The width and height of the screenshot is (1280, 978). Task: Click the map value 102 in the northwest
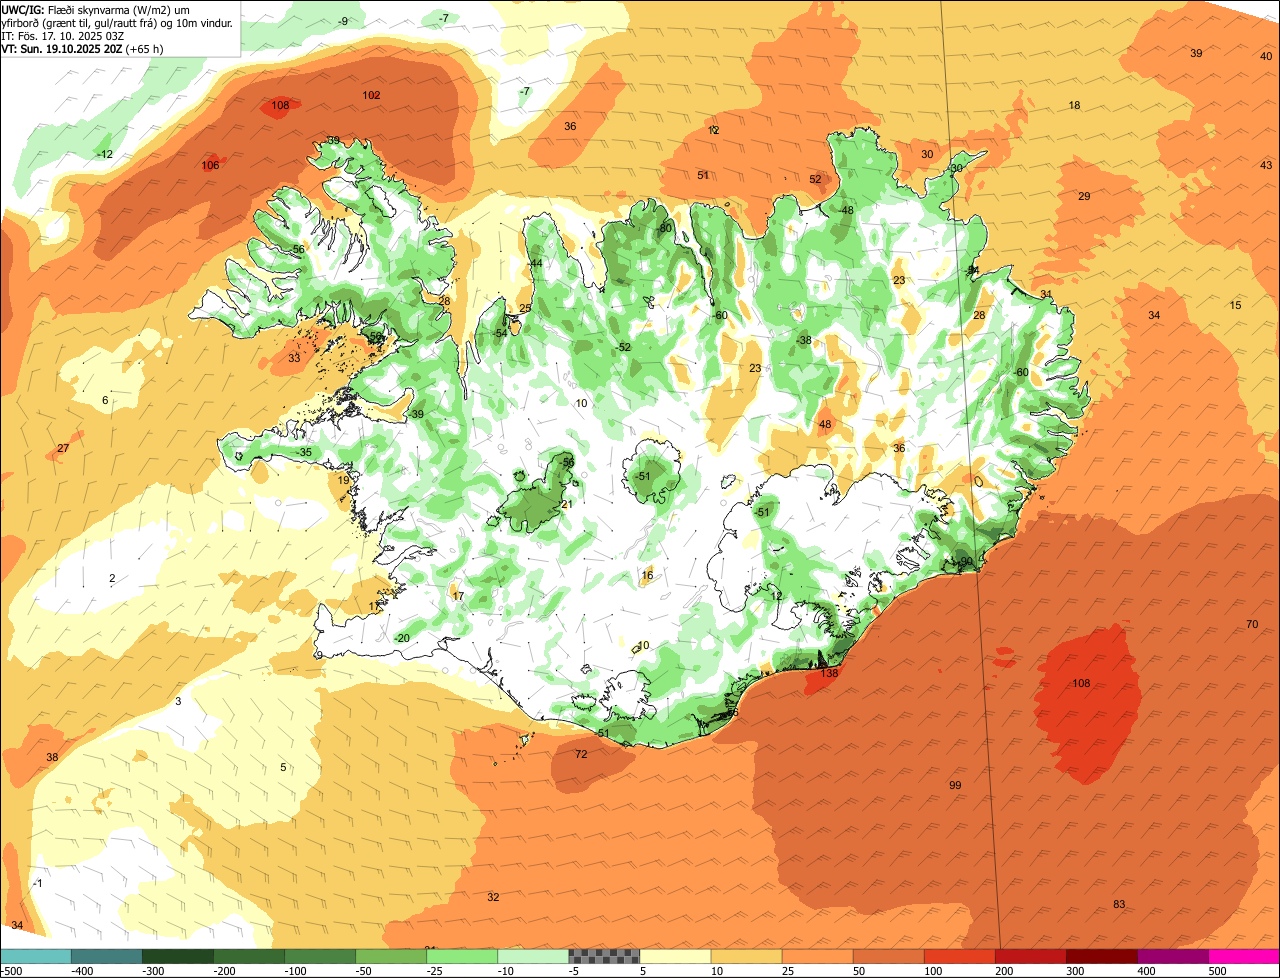[x=371, y=95]
